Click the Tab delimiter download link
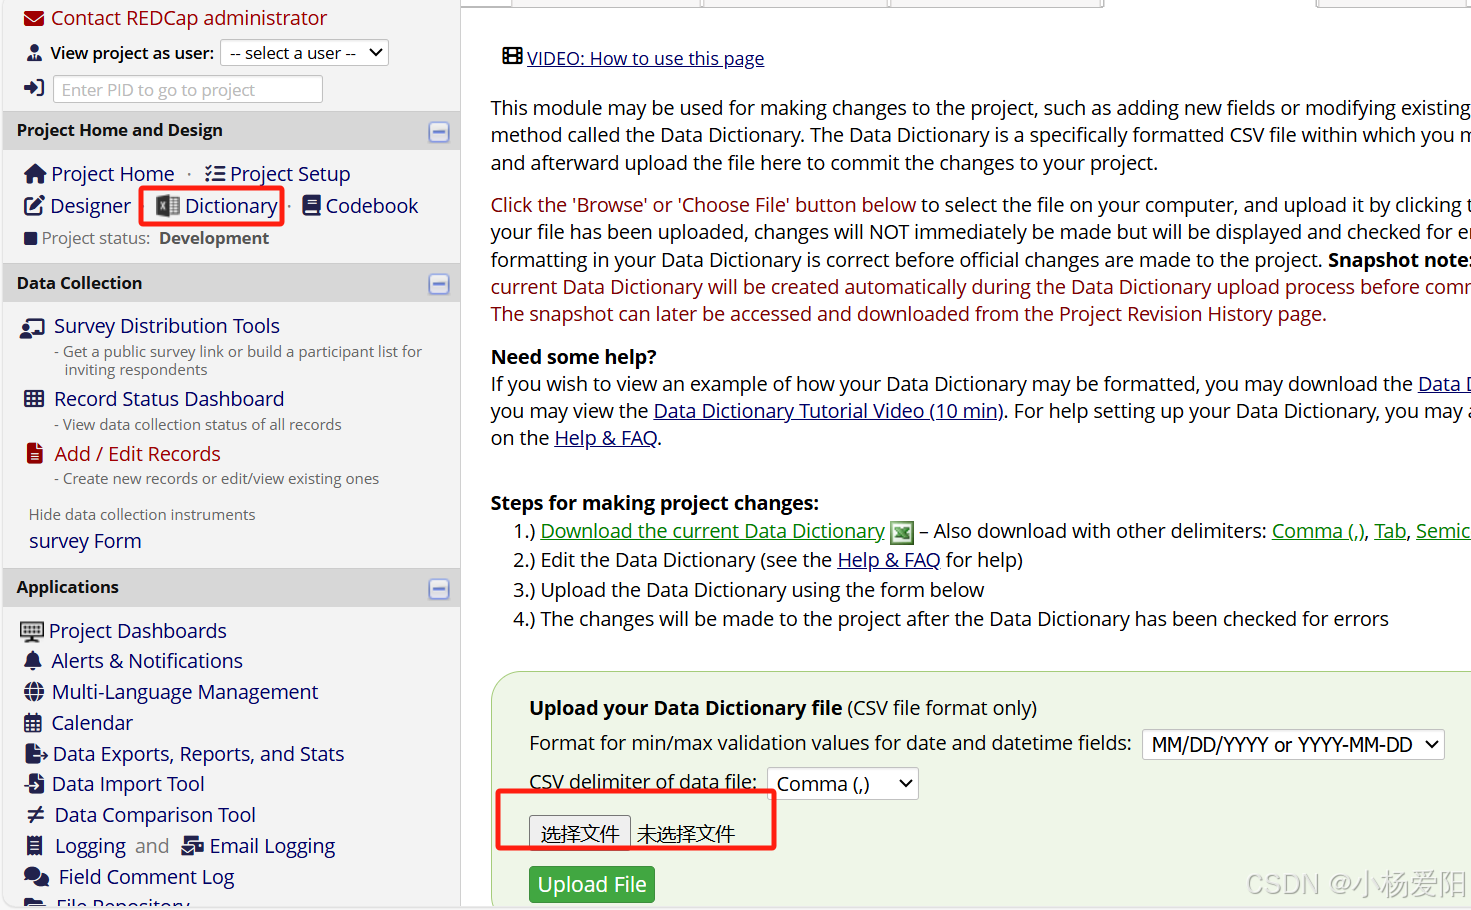Image resolution: width=1471 pixels, height=910 pixels. point(1390,531)
